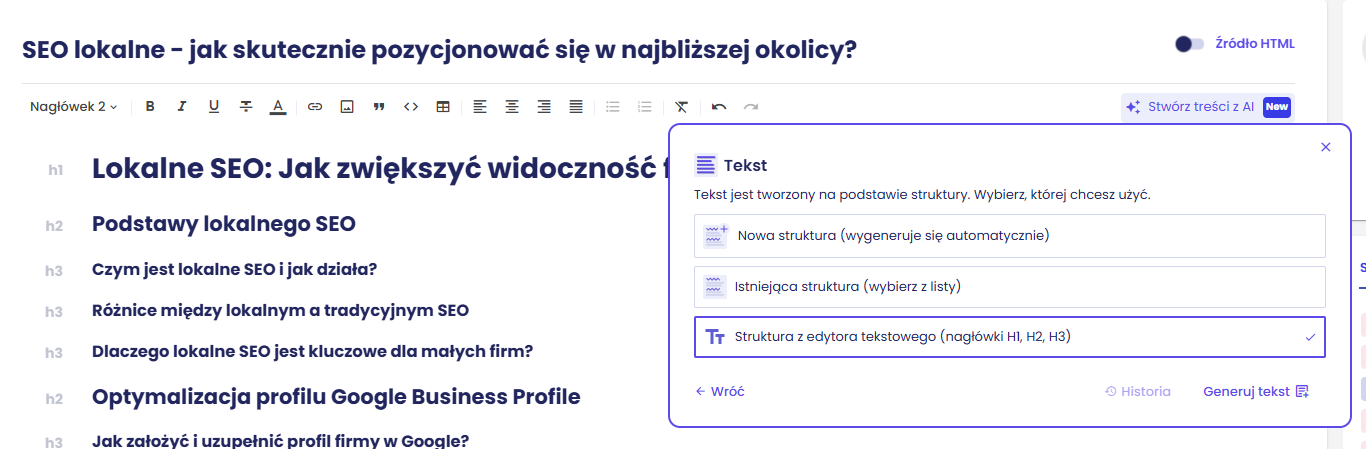
Task: Toggle the Źródło HTML switch
Action: 1189,44
